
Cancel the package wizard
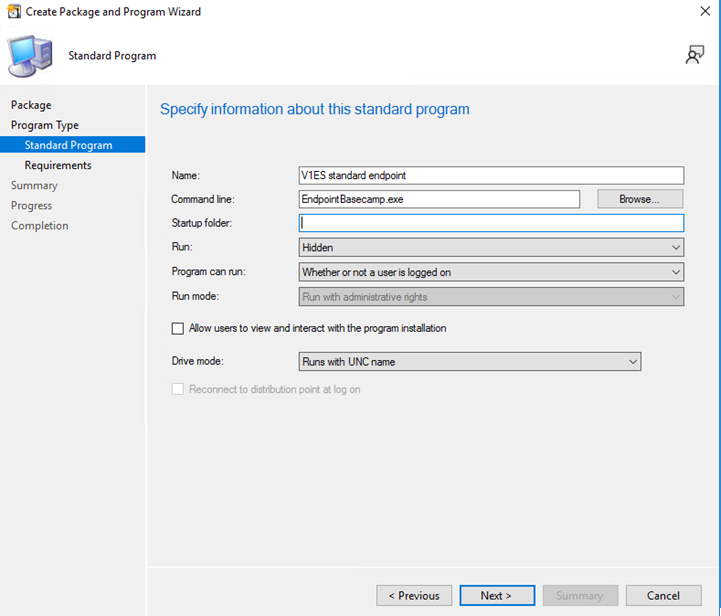click(x=663, y=596)
